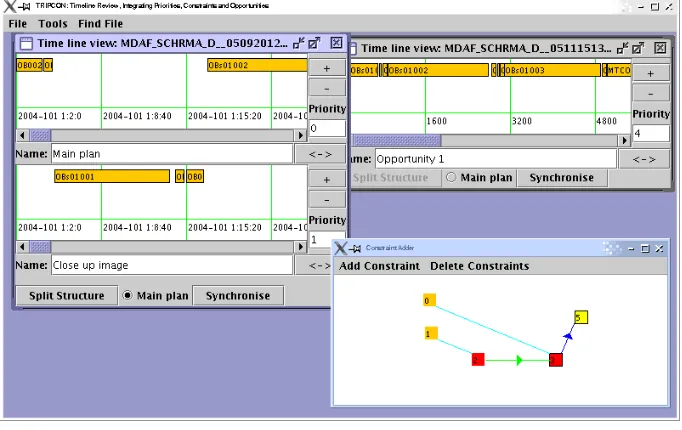This screenshot has height=430, width=682.
Task: Select red node 3 in constraint graph
Action: click(555, 360)
